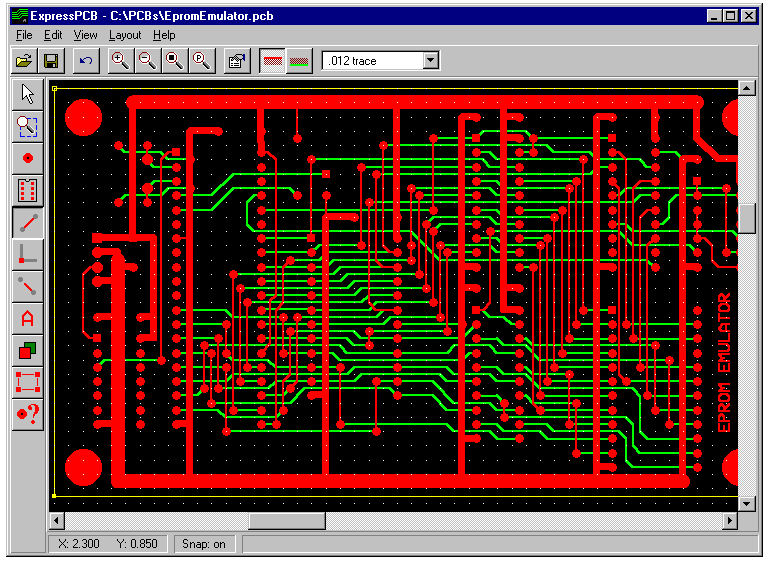Maximize the ExpressPCB window
This screenshot has width=771, height=569.
click(731, 16)
